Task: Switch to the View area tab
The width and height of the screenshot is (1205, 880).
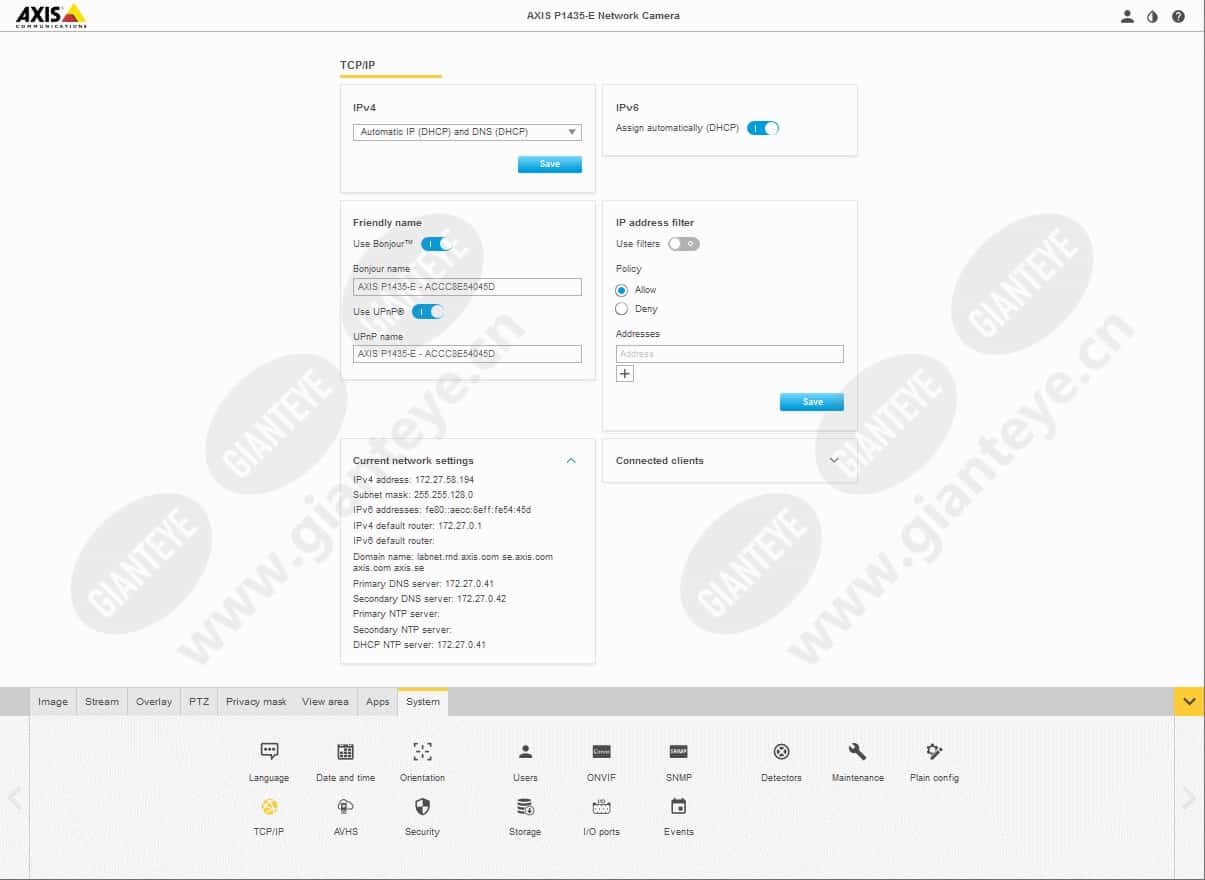Action: tap(326, 702)
